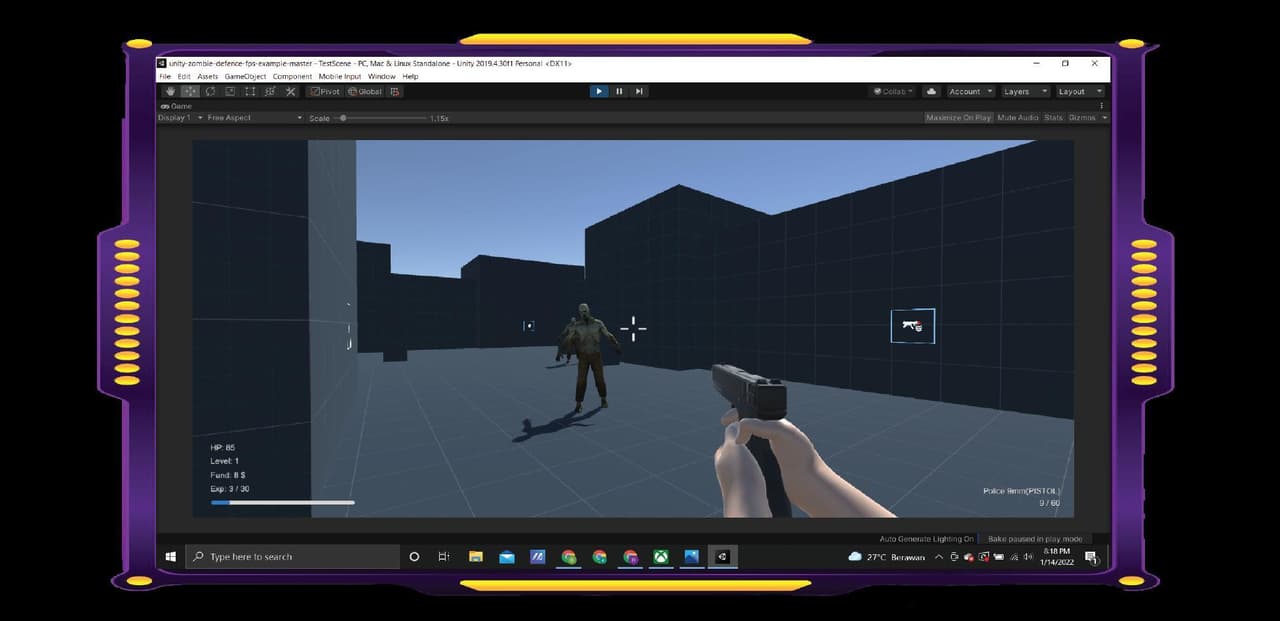
Task: Open the Help menu
Action: (x=410, y=76)
